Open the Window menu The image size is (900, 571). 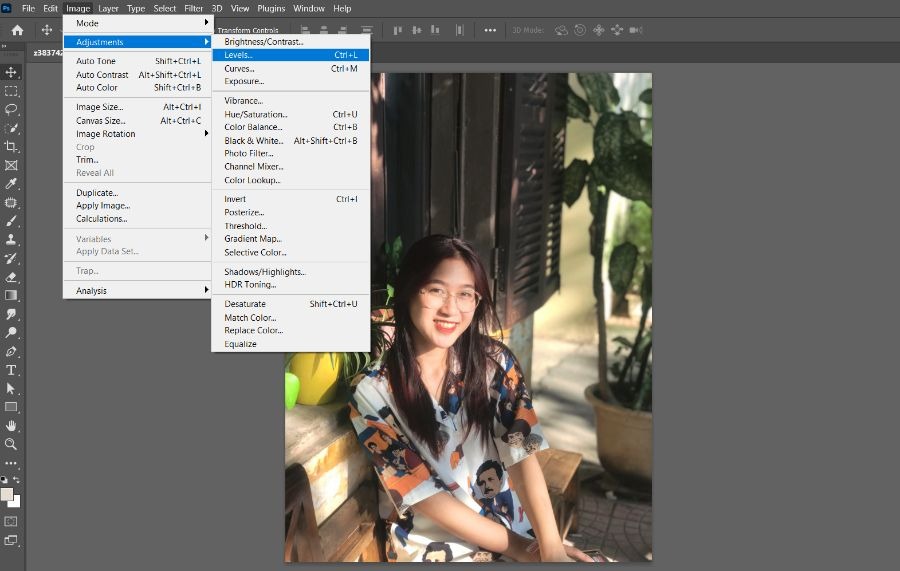tap(309, 8)
